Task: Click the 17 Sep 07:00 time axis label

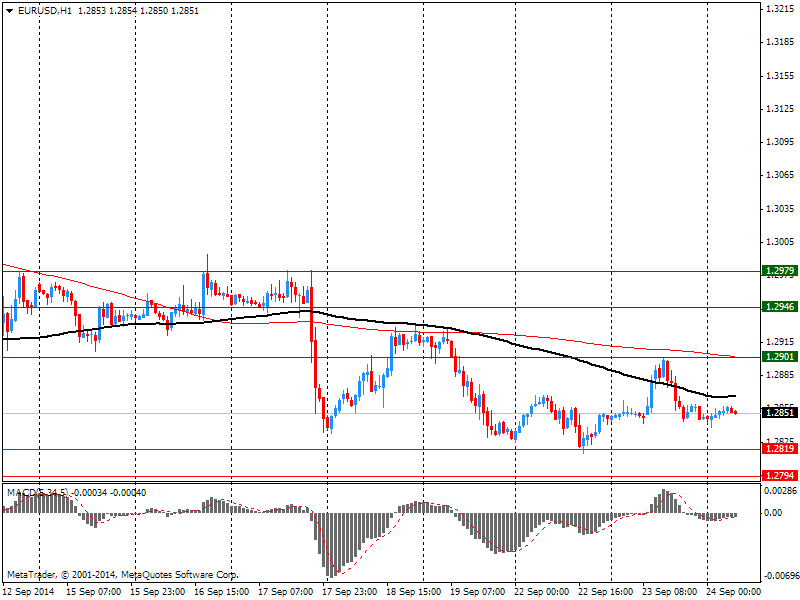Action: (286, 592)
